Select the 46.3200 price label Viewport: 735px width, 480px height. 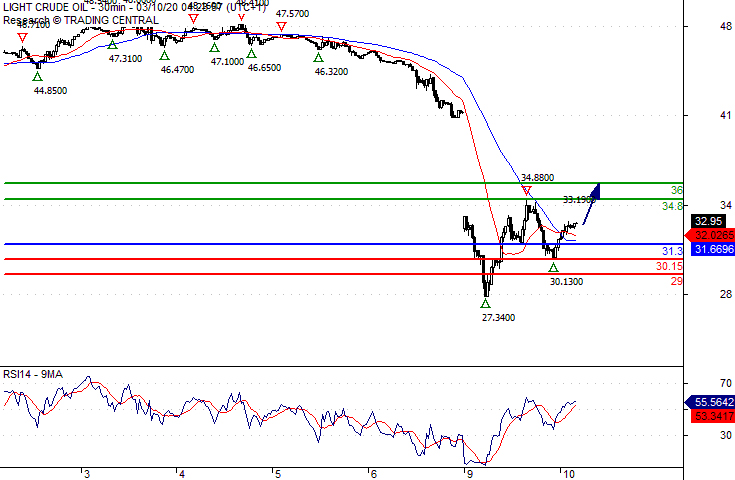coord(331,72)
